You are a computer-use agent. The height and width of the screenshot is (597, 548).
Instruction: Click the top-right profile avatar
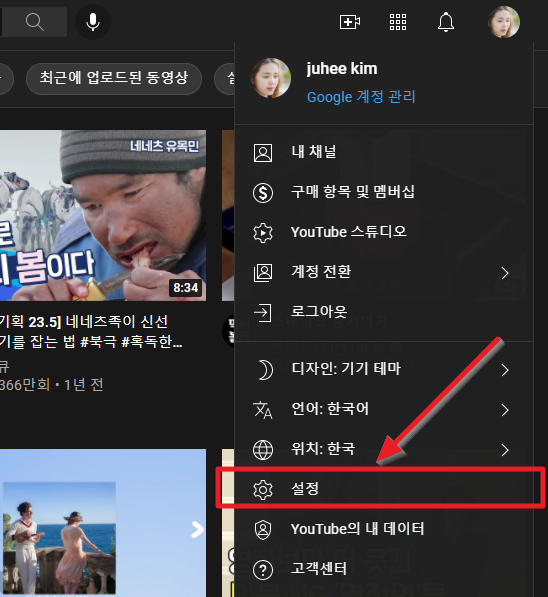pos(504,22)
